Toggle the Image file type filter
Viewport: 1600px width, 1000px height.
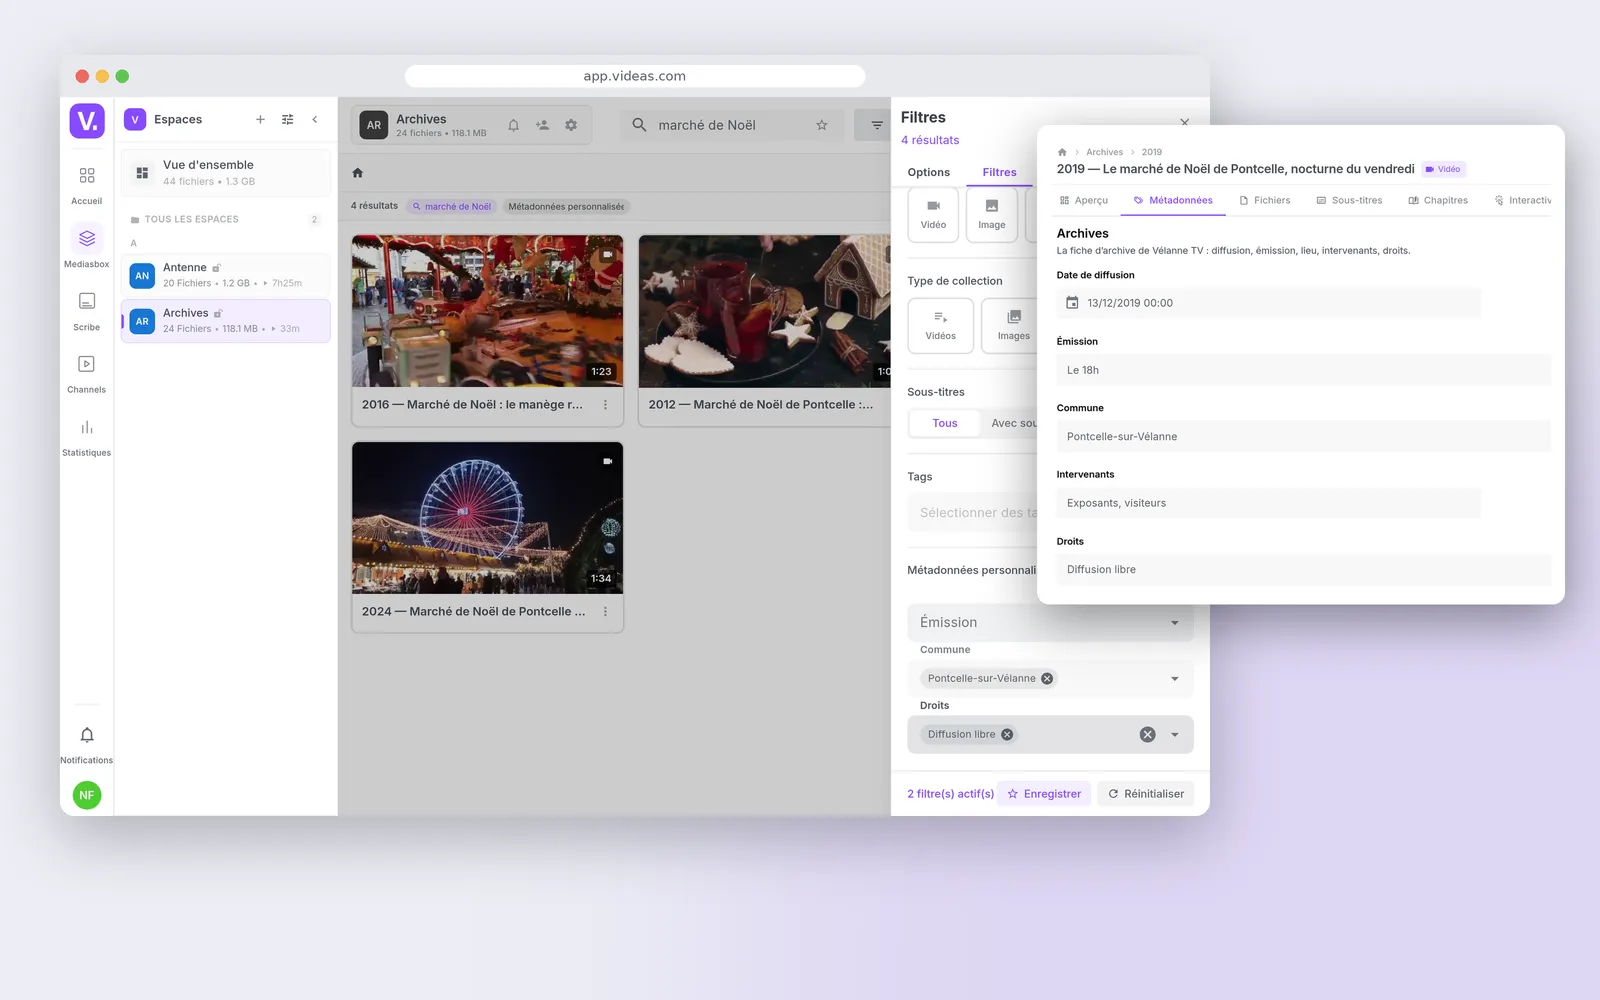[992, 214]
